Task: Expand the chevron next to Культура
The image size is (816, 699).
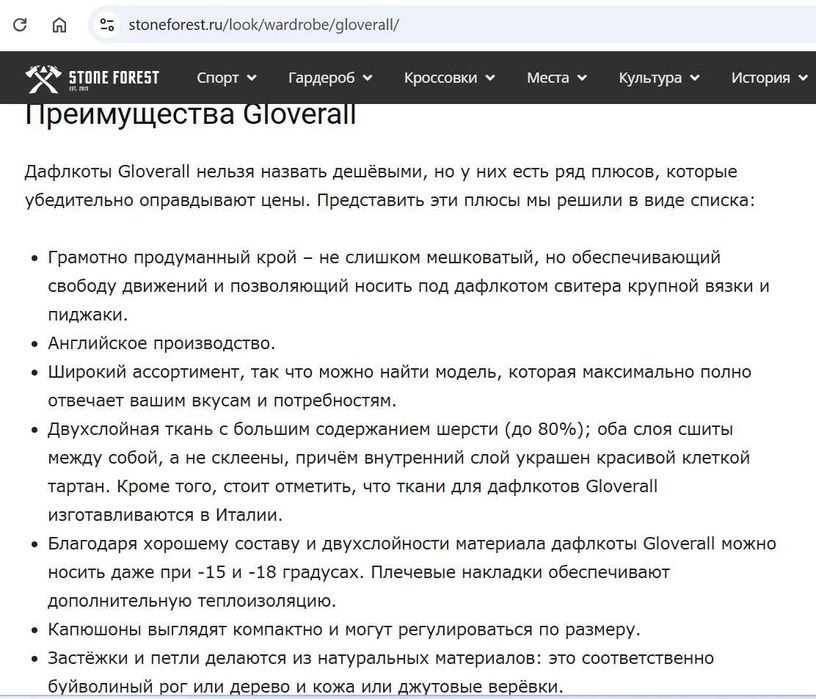Action: click(x=694, y=78)
